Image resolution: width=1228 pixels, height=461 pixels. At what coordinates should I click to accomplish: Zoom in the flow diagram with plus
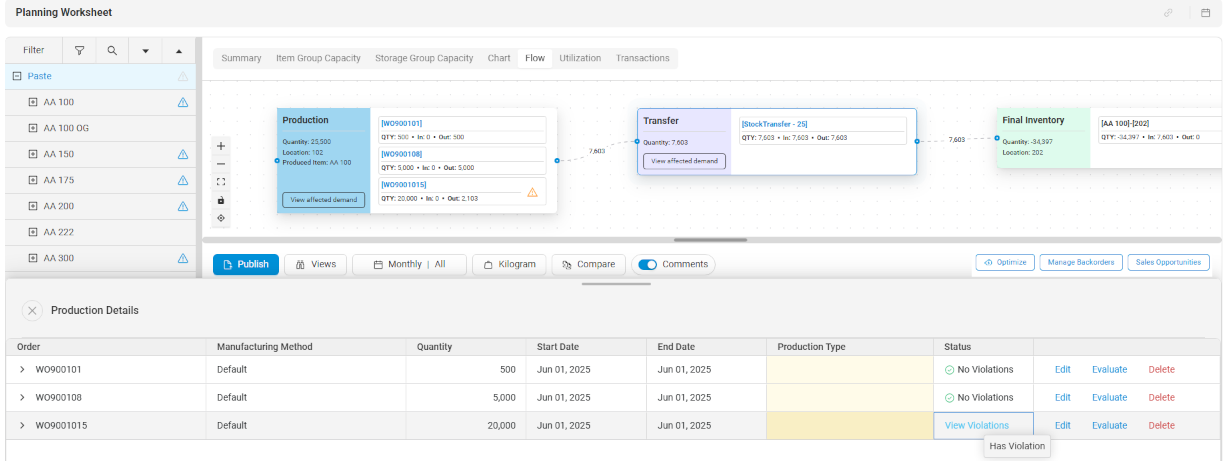(x=221, y=146)
